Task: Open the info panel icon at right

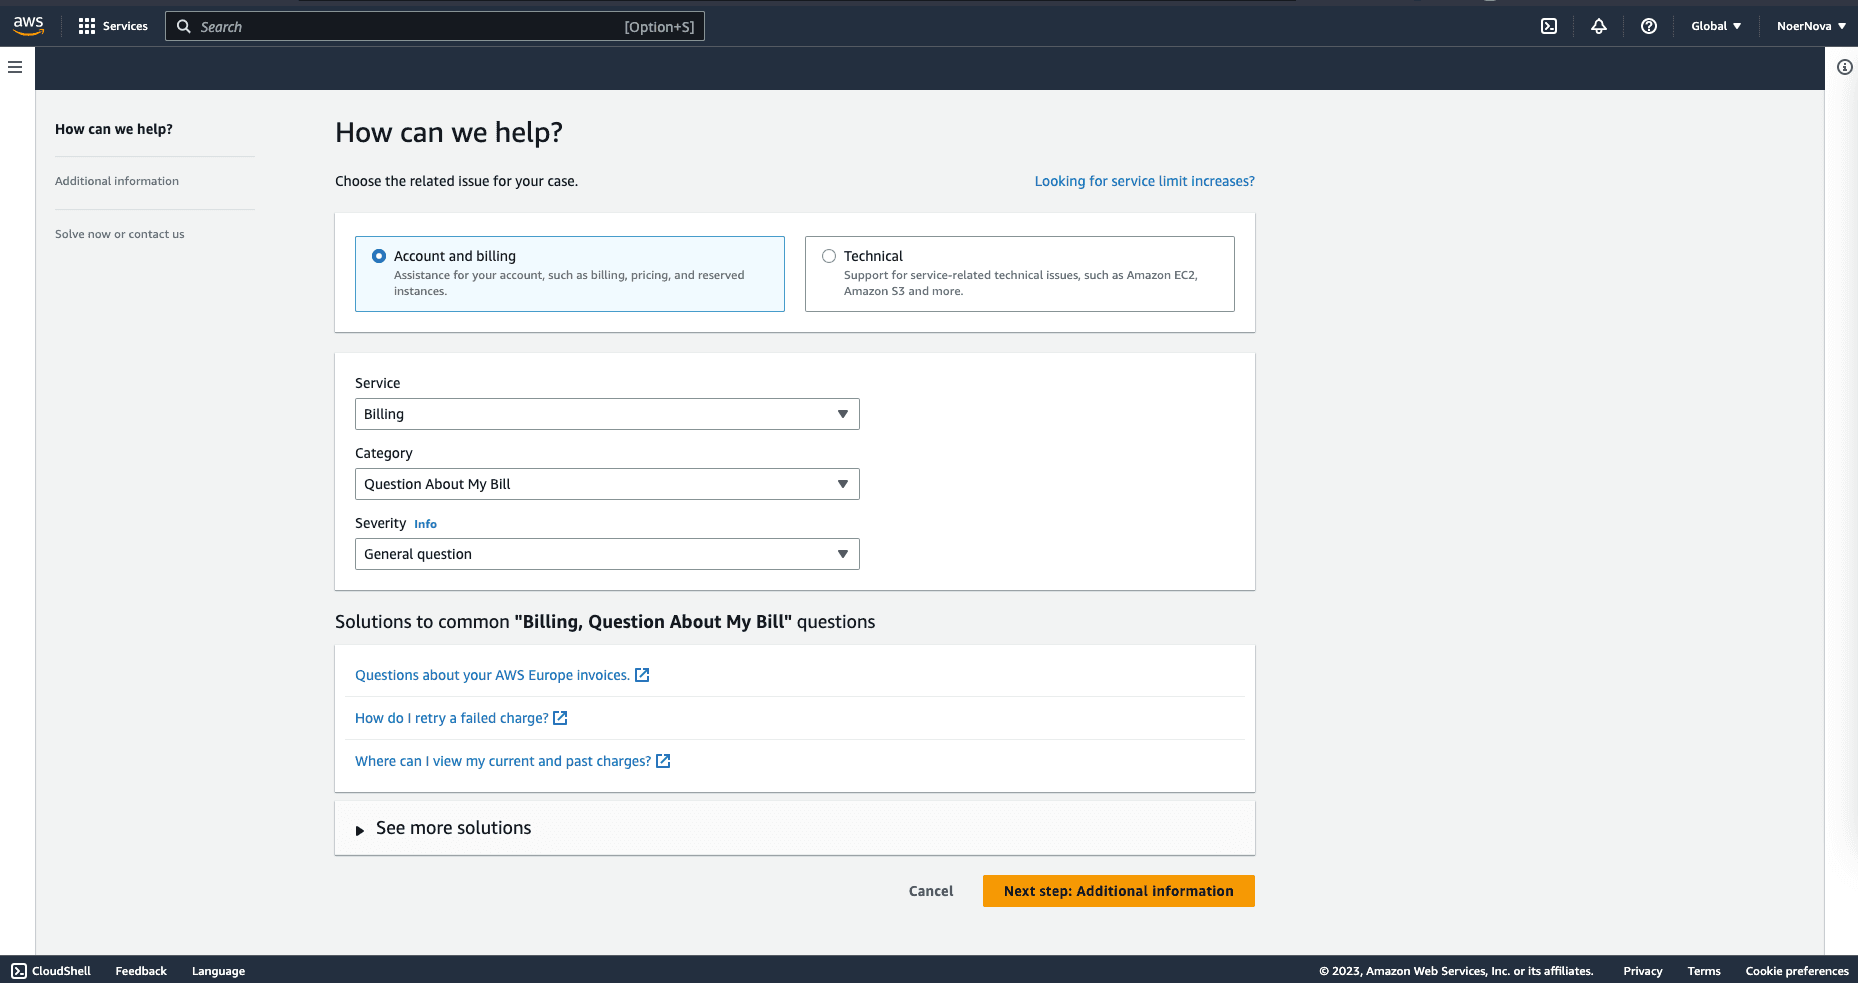Action: [1844, 67]
